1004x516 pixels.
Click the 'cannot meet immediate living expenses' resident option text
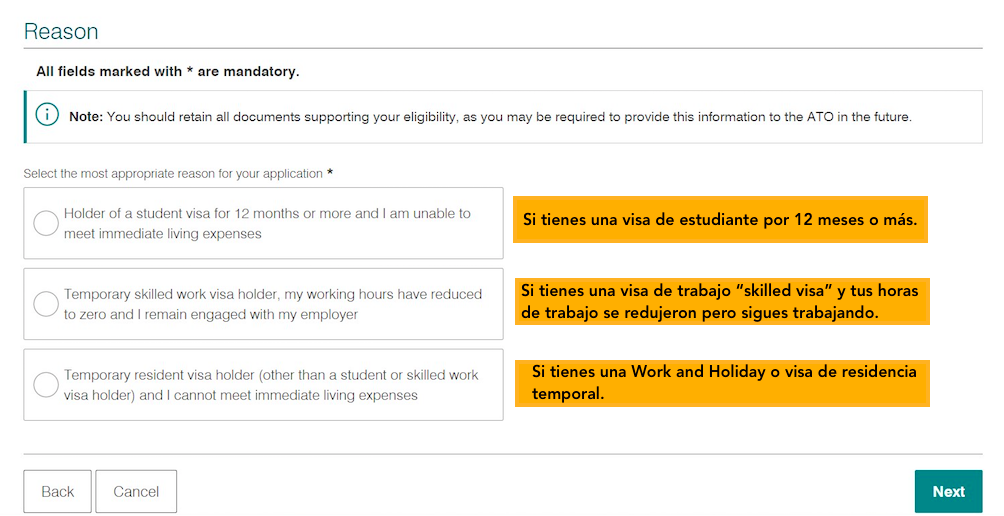click(x=271, y=385)
